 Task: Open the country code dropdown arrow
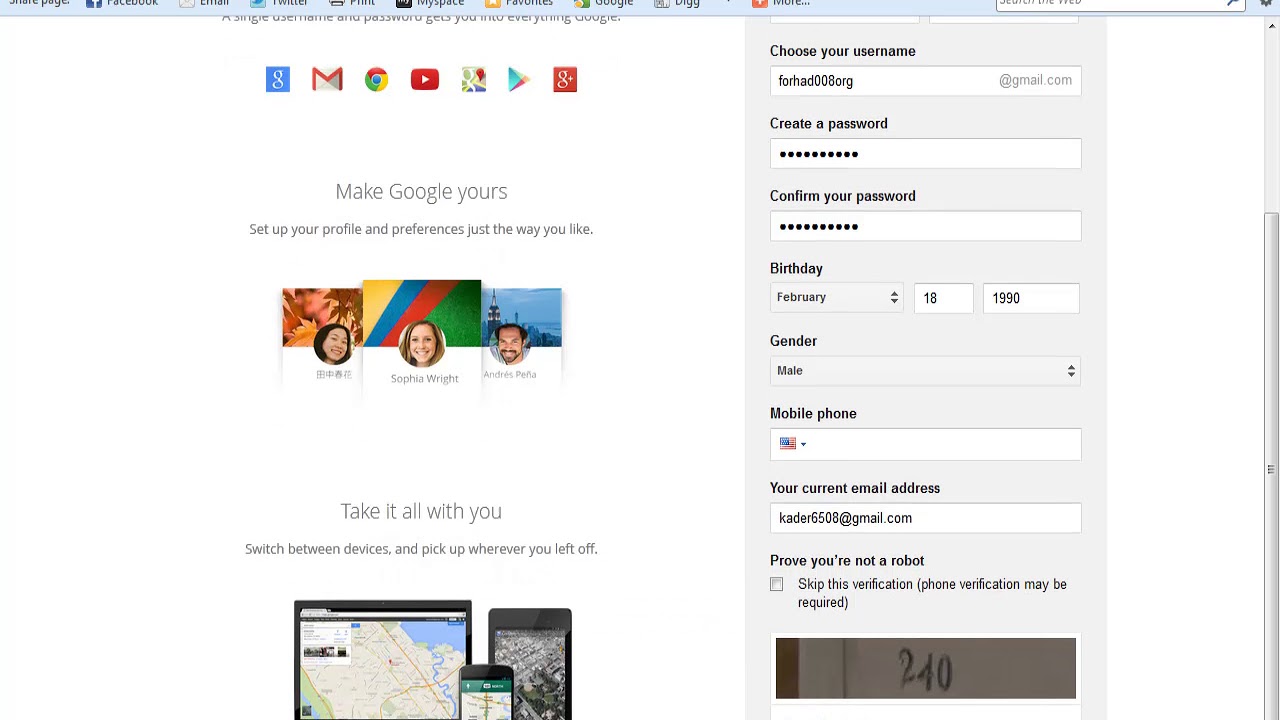coord(803,444)
